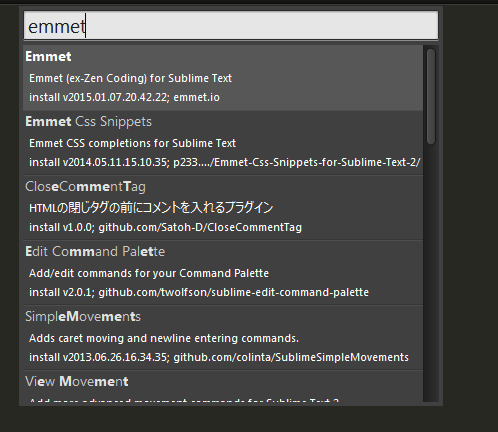The image size is (498, 432).
Task: Click github.com/Satoh-D/CloseCommentTag install line
Action: [x=165, y=227]
